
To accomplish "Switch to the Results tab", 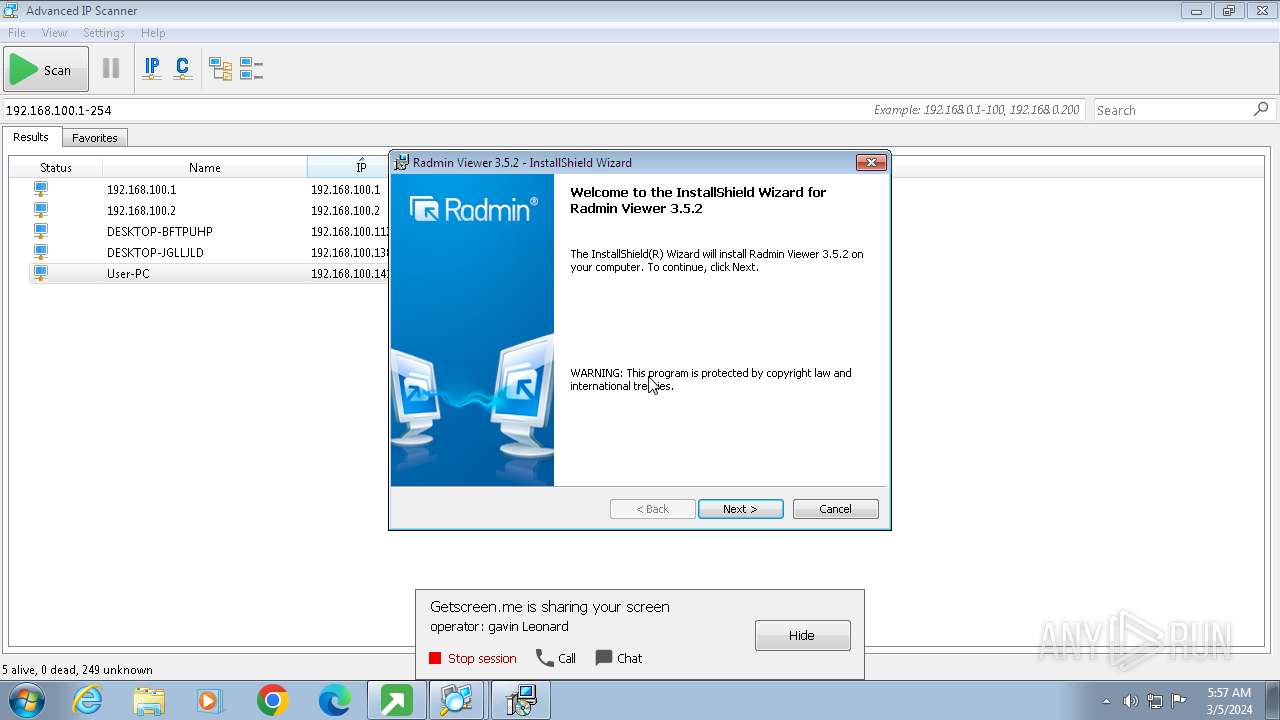I will (31, 137).
